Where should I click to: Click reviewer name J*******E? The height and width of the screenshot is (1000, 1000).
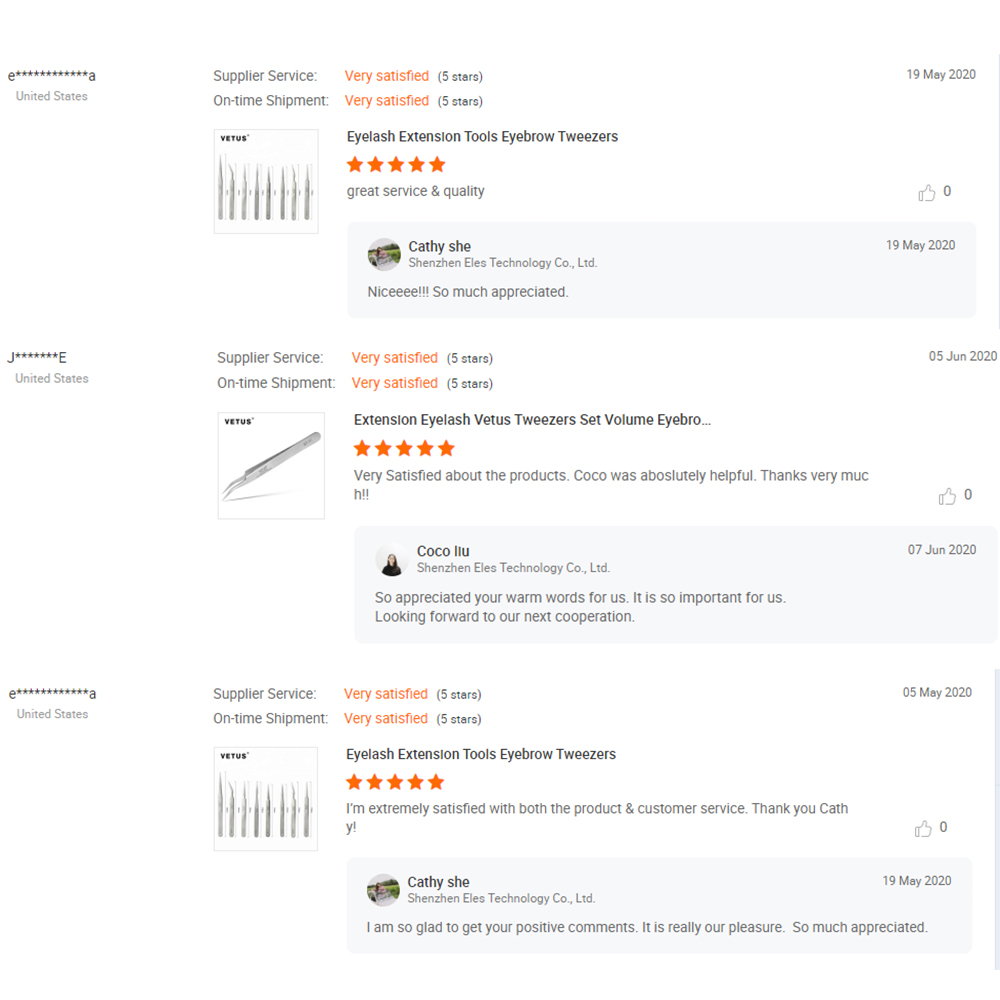point(37,358)
